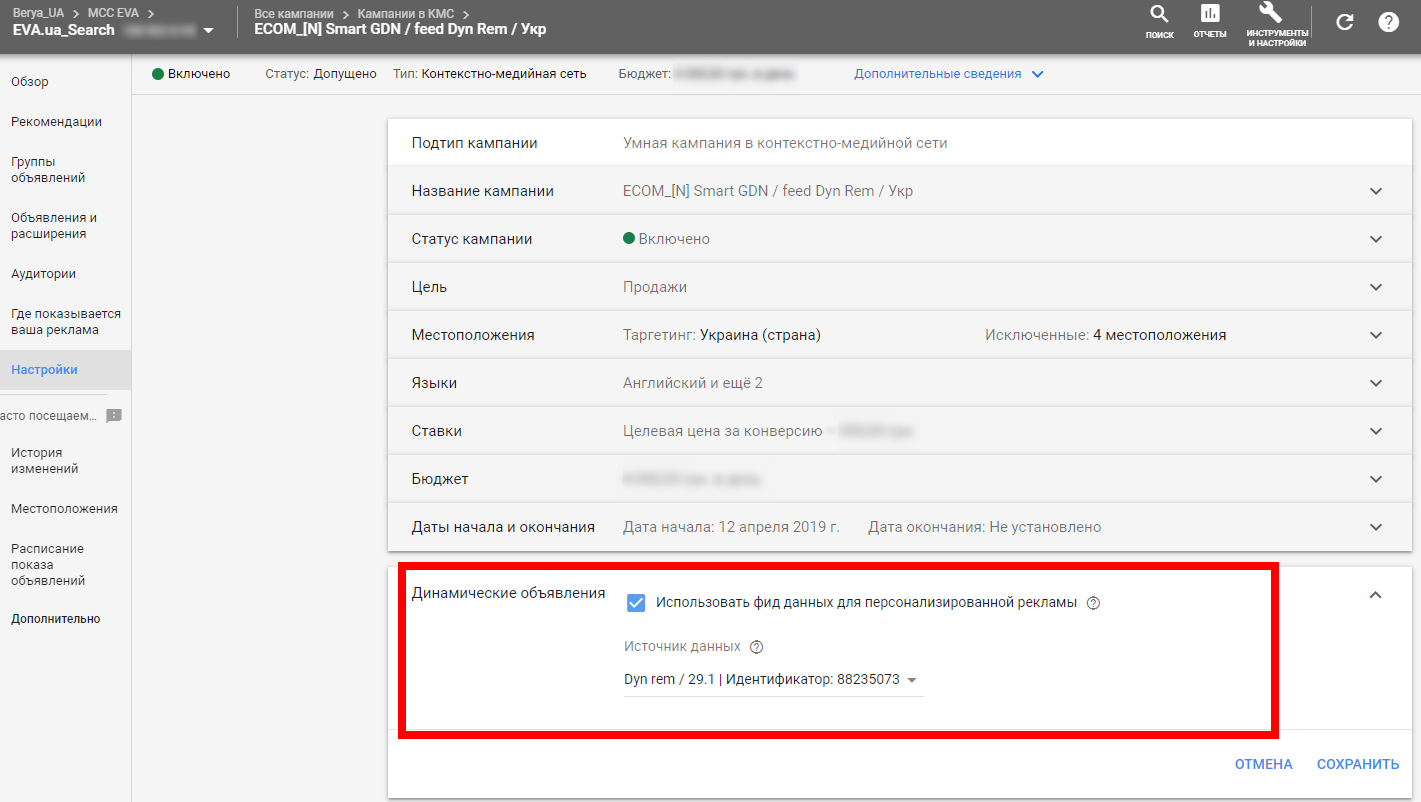
Task: Open Аудитории in the left sidebar
Action: click(x=43, y=274)
